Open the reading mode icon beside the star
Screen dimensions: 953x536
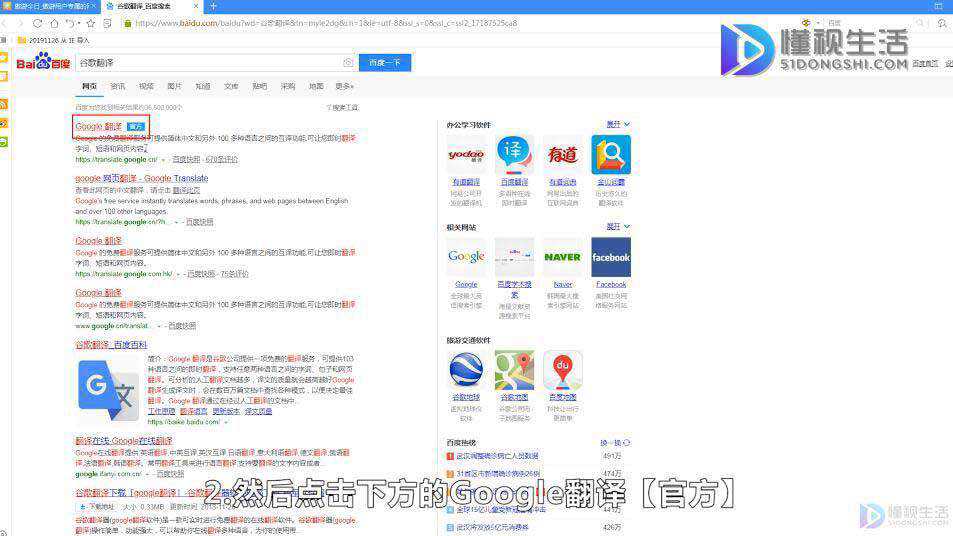tap(108, 23)
